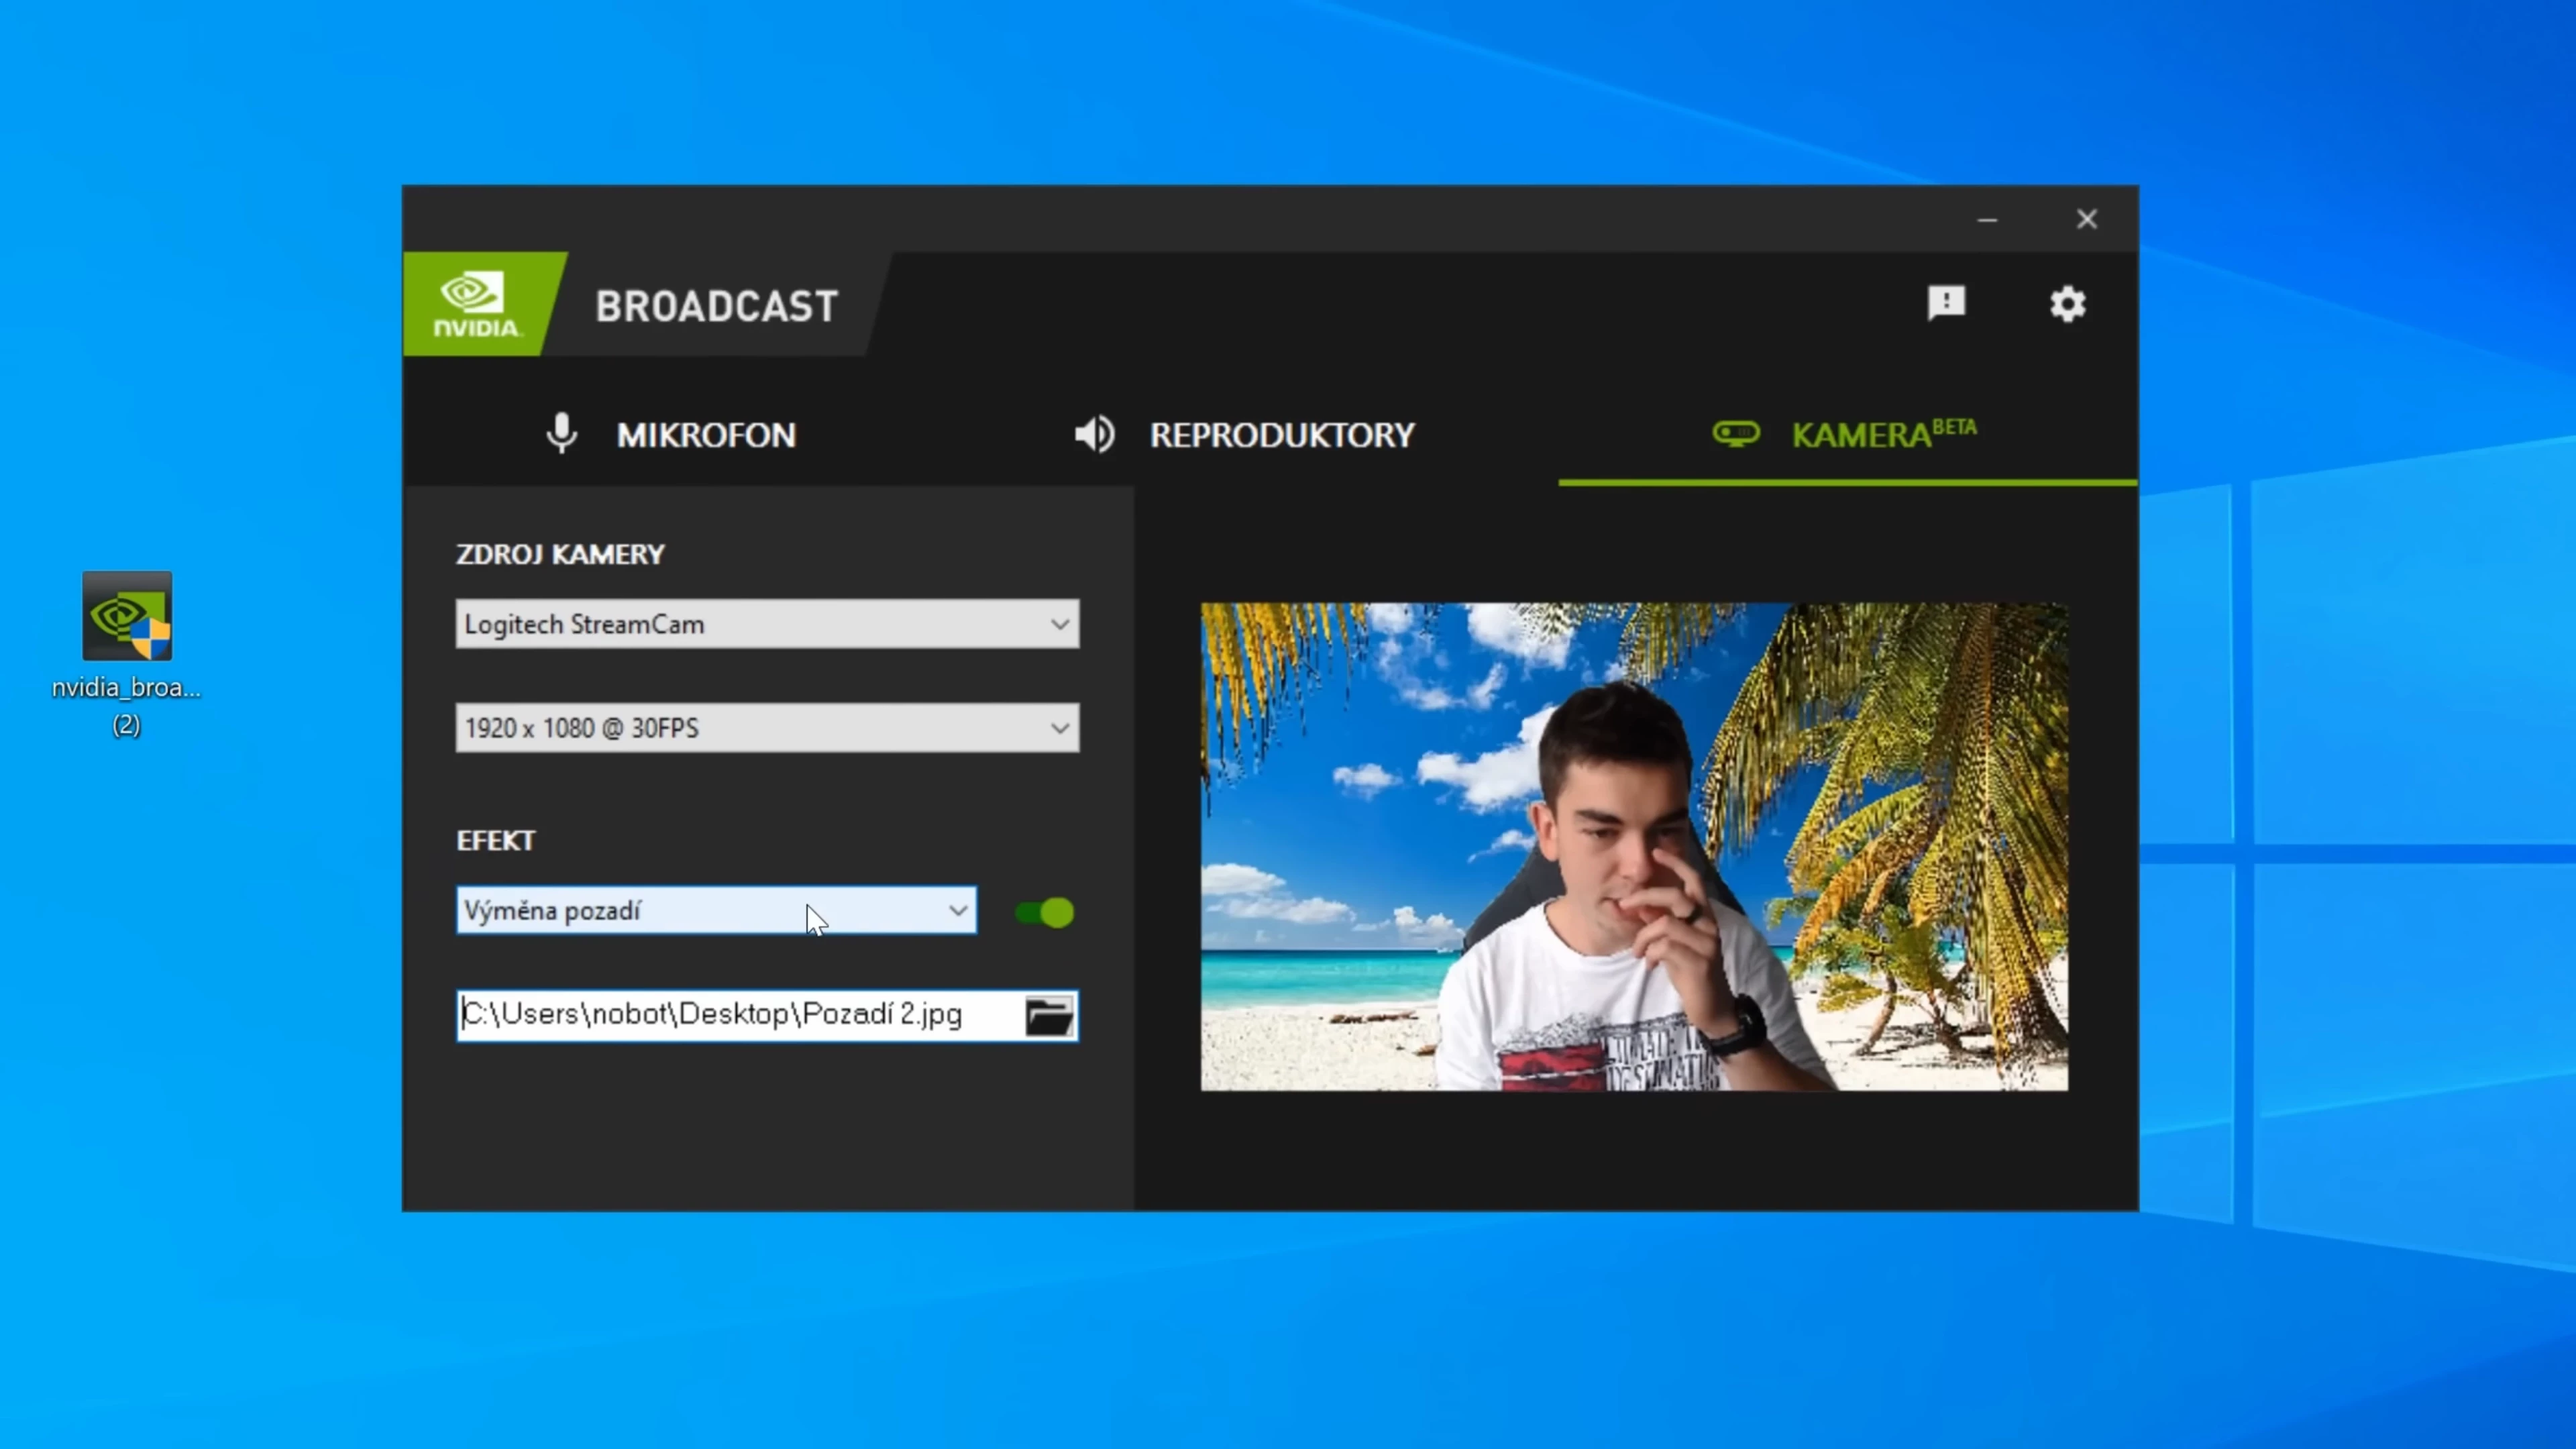Screen dimensions: 2576x1449
Task: Click the BROADCAST title text
Action: 716,306
